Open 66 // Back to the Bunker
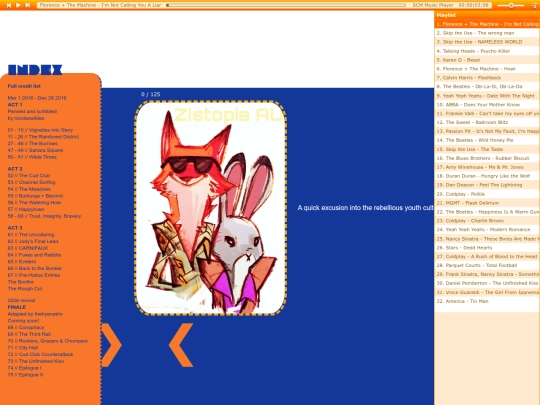This screenshot has height=405, width=540. [35, 268]
